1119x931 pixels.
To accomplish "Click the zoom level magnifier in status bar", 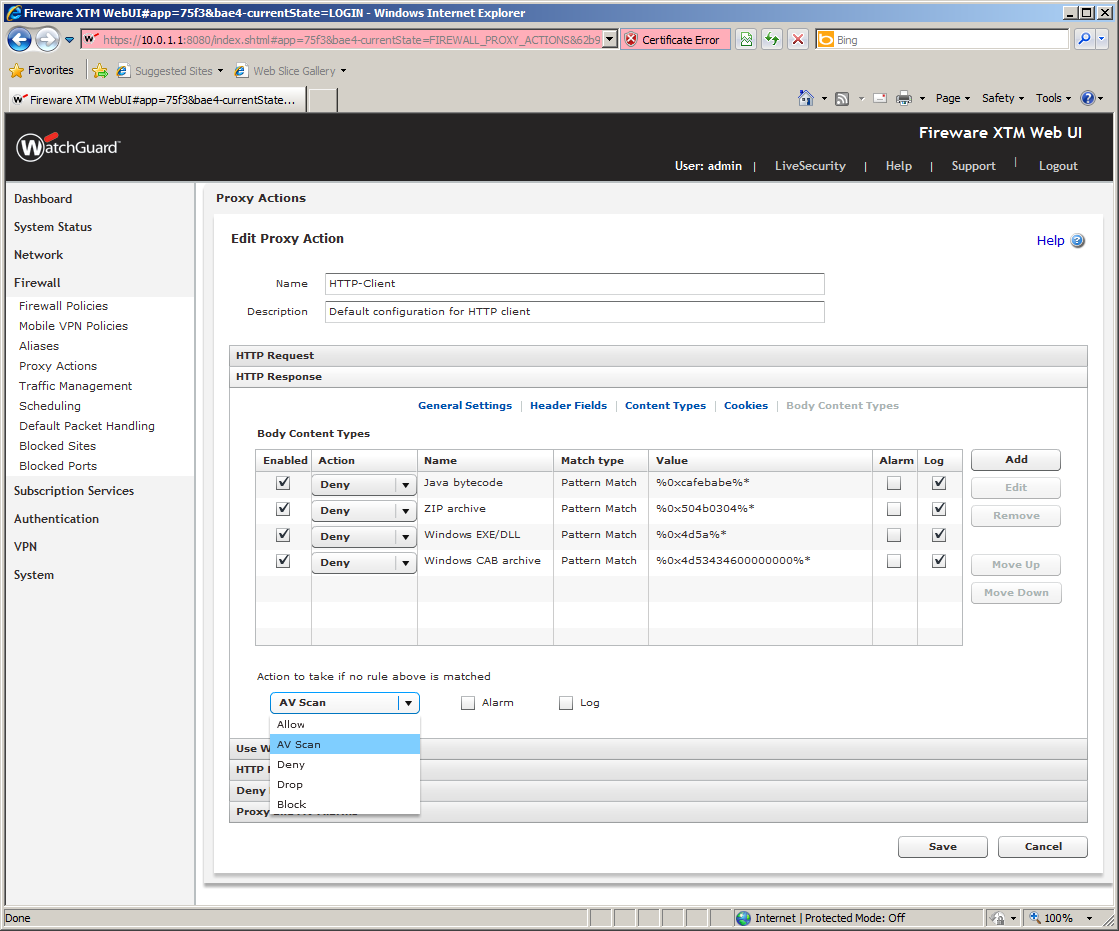I will (x=1034, y=918).
